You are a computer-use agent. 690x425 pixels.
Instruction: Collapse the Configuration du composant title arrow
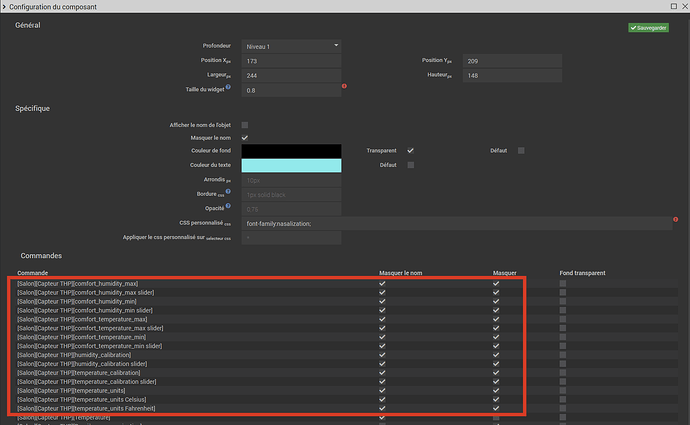(x=4, y=7)
